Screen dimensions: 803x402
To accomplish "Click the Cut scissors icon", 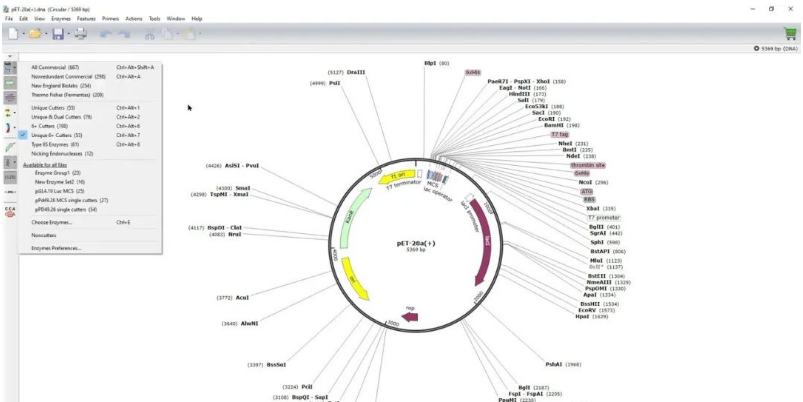I will coord(149,34).
